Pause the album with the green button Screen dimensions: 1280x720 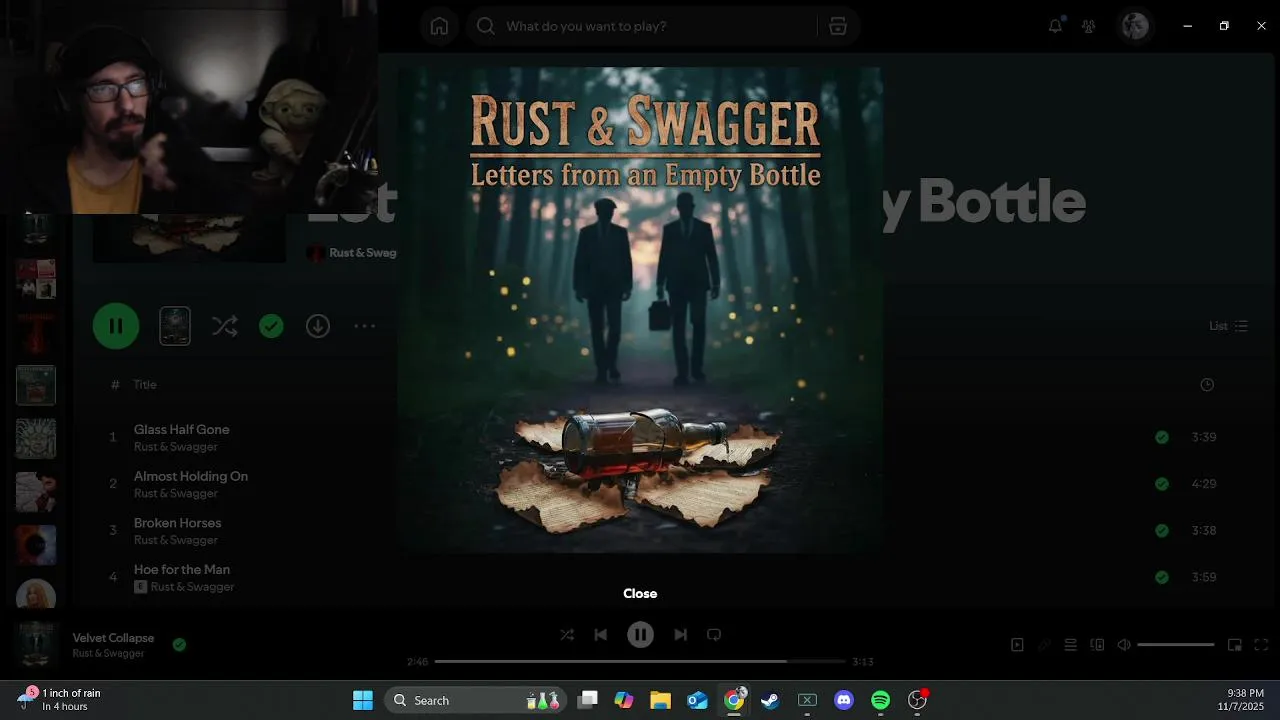pyautogui.click(x=116, y=326)
